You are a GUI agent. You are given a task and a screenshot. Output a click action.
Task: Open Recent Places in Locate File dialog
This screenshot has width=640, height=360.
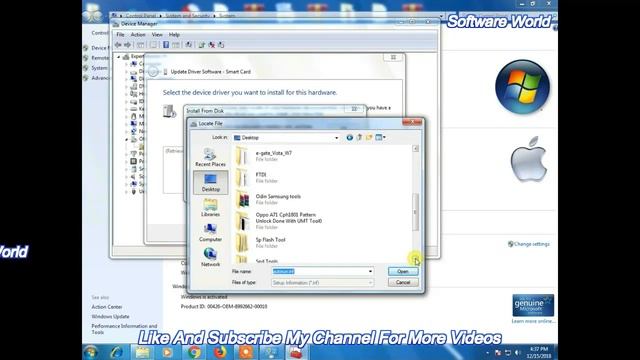tap(210, 157)
